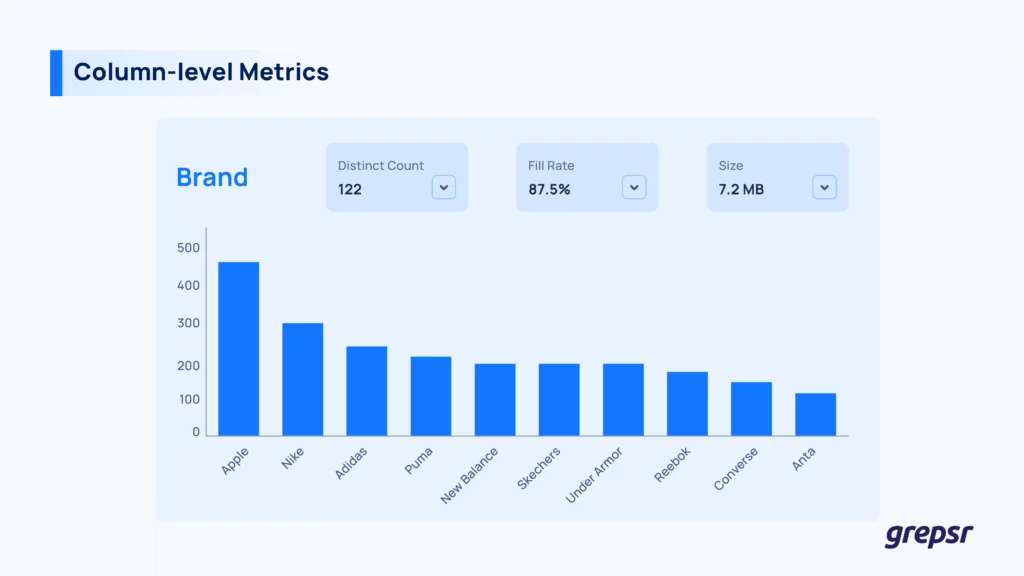Screen dimensions: 1024x576
Task: Select the Puma bar in chart
Action: [x=430, y=396]
